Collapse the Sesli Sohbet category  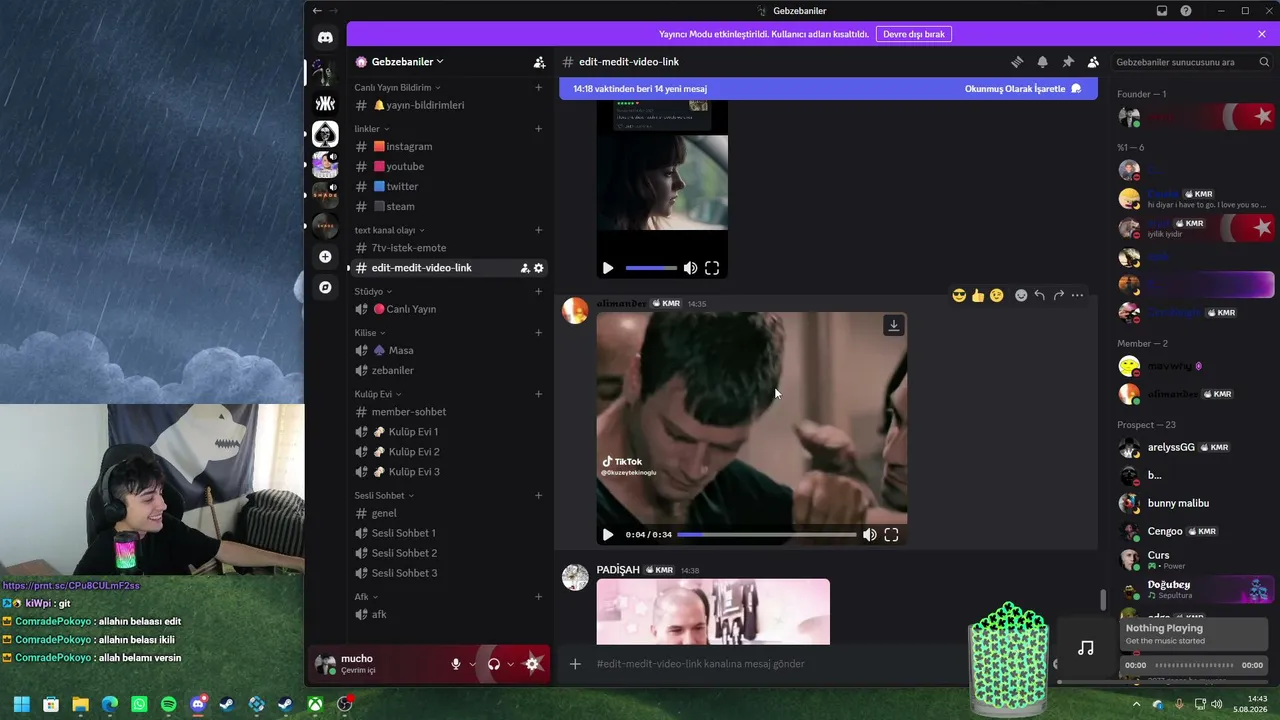384,496
